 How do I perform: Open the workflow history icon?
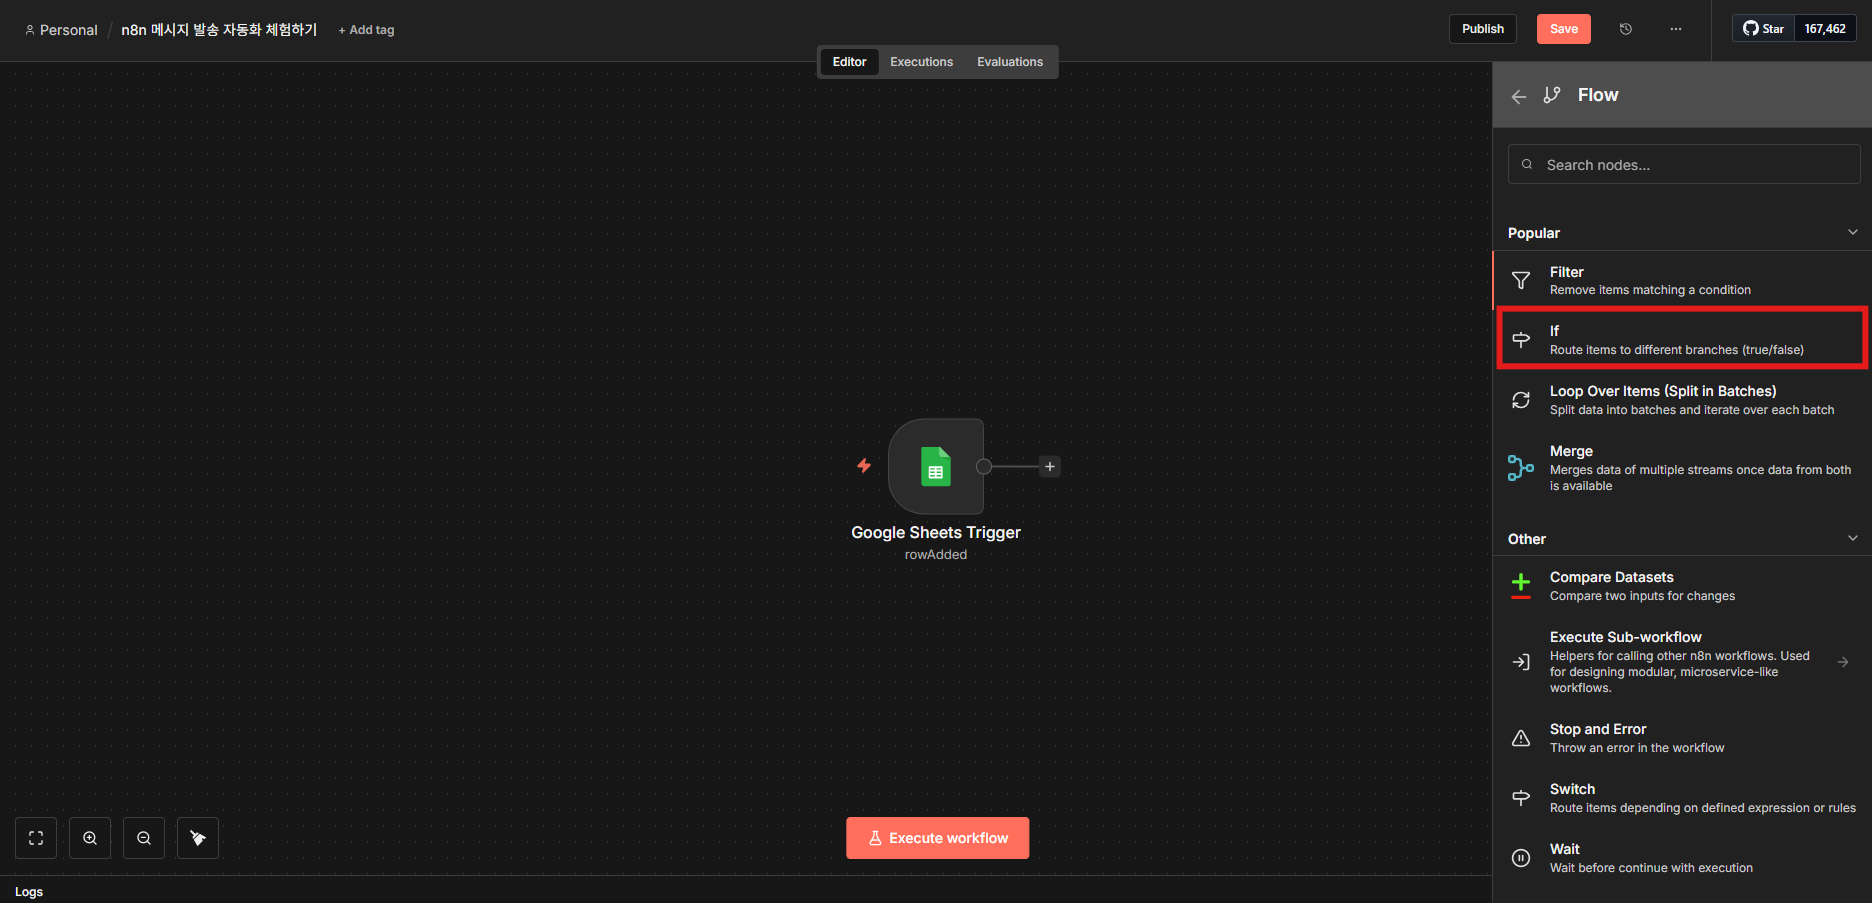(x=1626, y=29)
